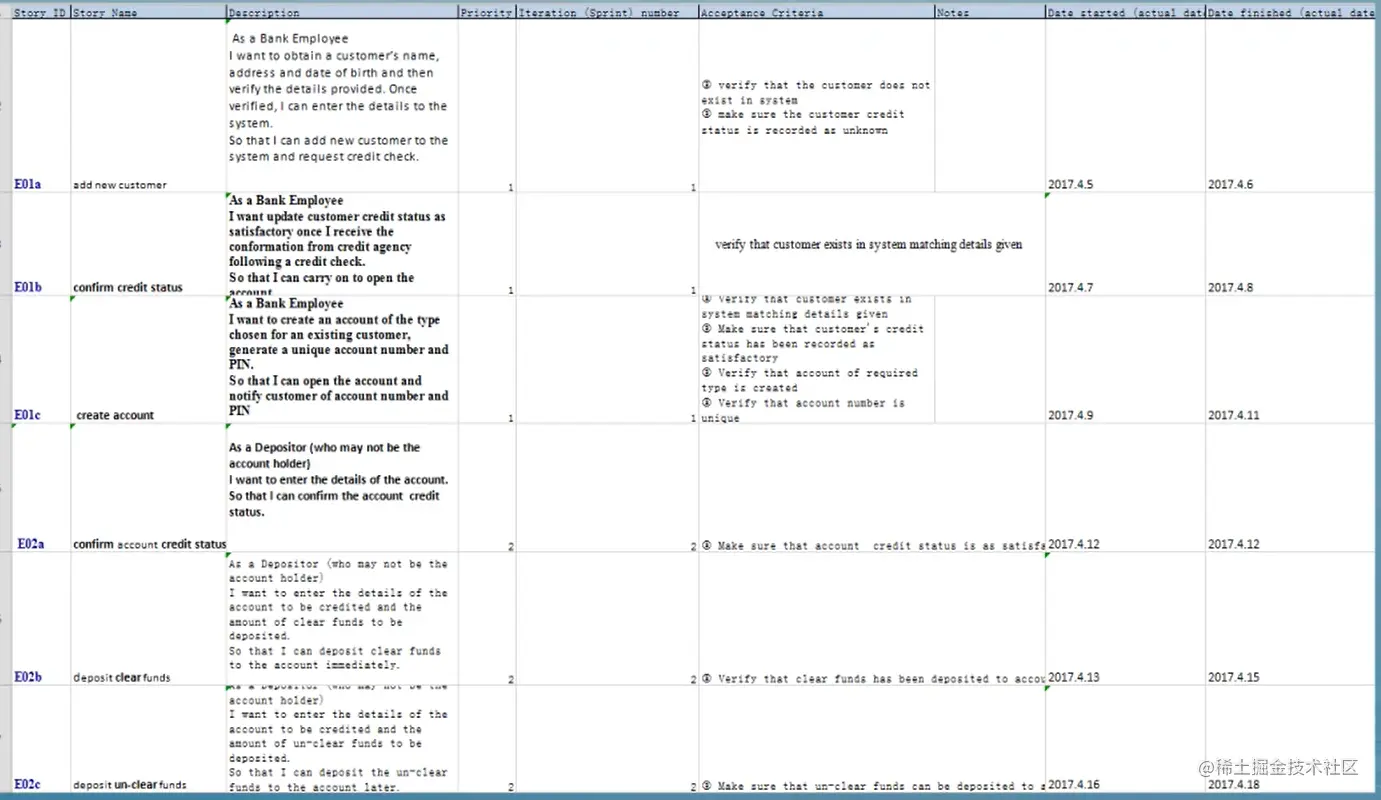
Task: Click the E01a description about obtaining customer's name
Action: click(x=338, y=98)
